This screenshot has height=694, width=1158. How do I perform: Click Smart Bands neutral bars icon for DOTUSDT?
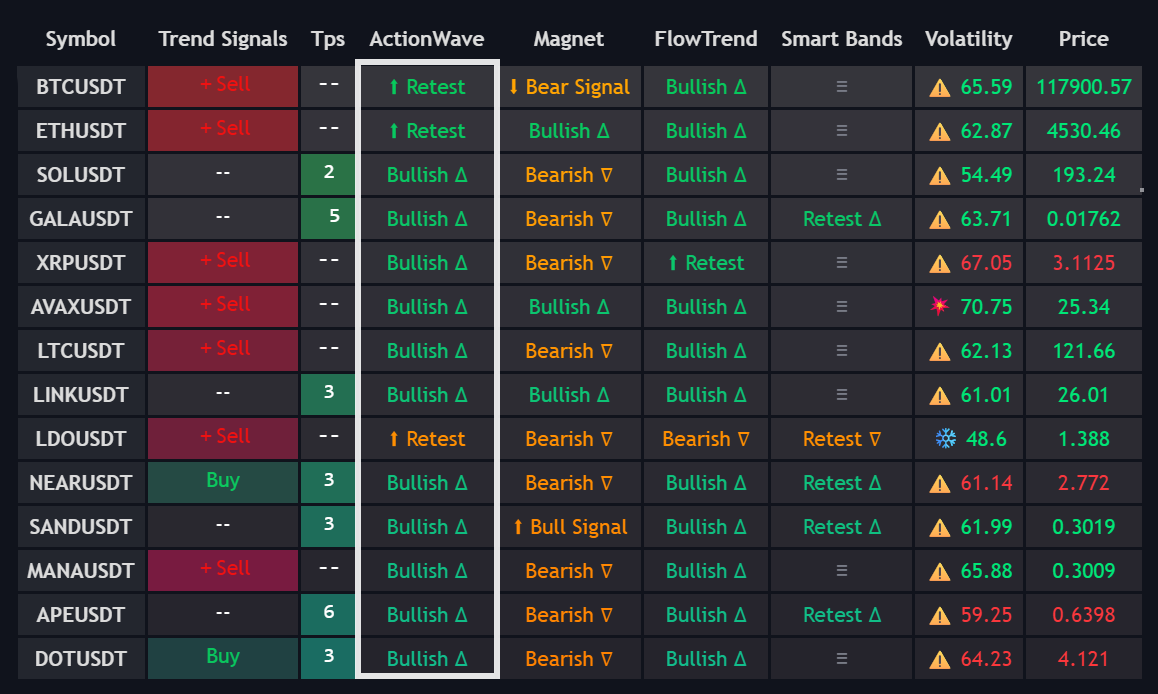(841, 659)
